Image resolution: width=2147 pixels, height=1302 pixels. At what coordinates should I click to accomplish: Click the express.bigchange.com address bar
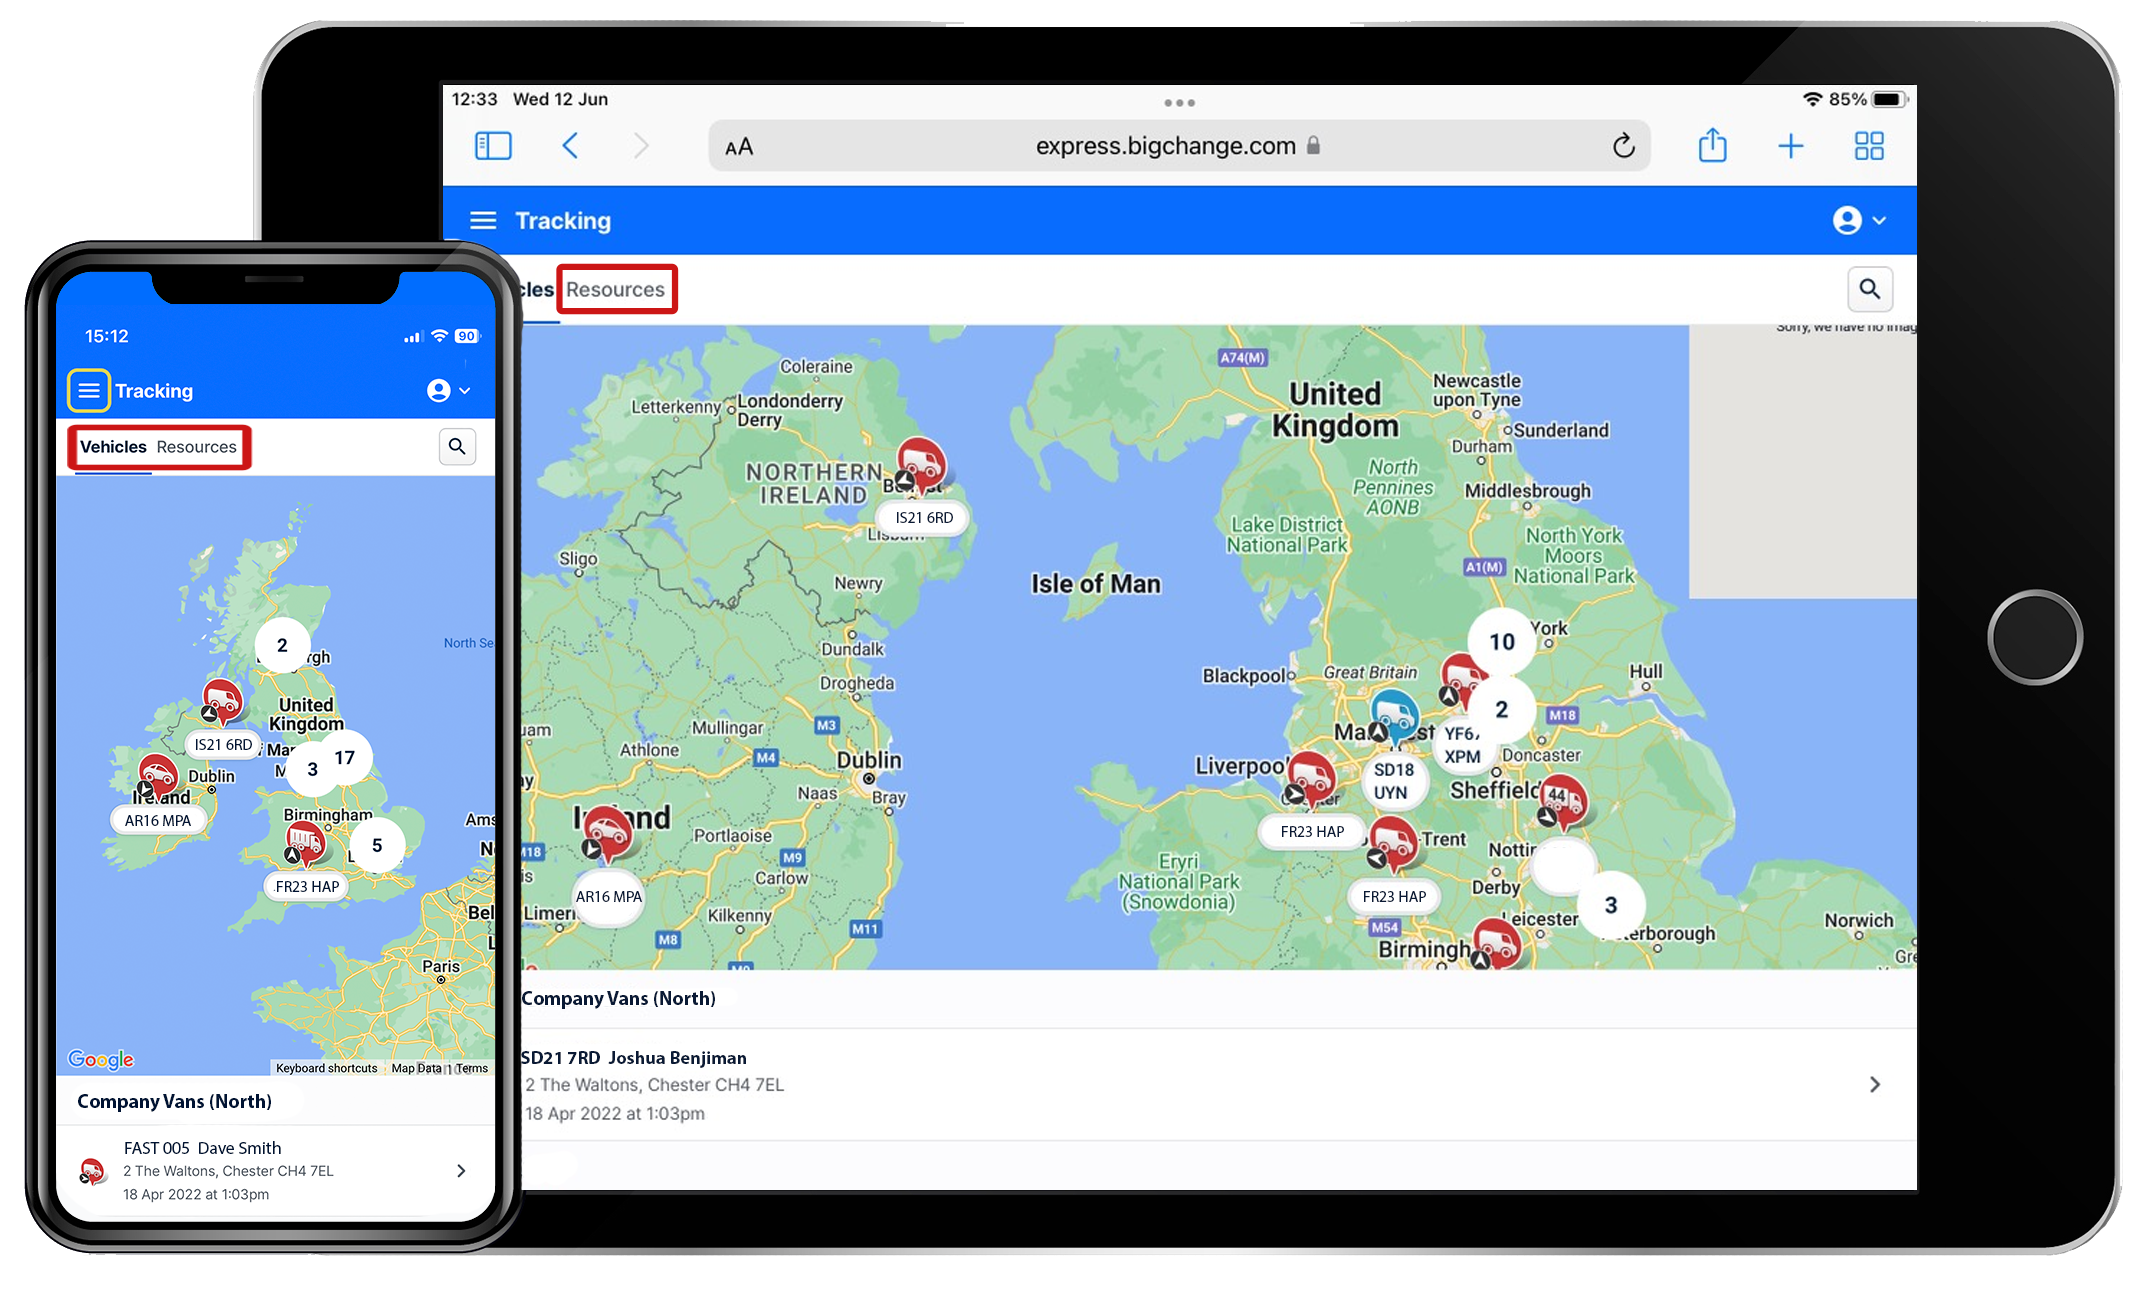pyautogui.click(x=1179, y=146)
